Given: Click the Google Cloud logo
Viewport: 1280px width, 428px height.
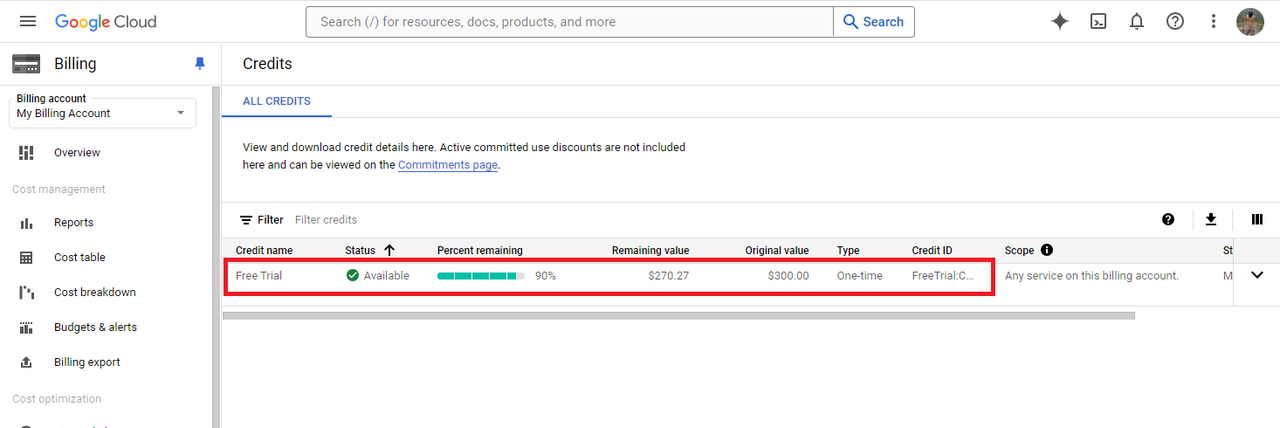Looking at the screenshot, I should [x=106, y=21].
